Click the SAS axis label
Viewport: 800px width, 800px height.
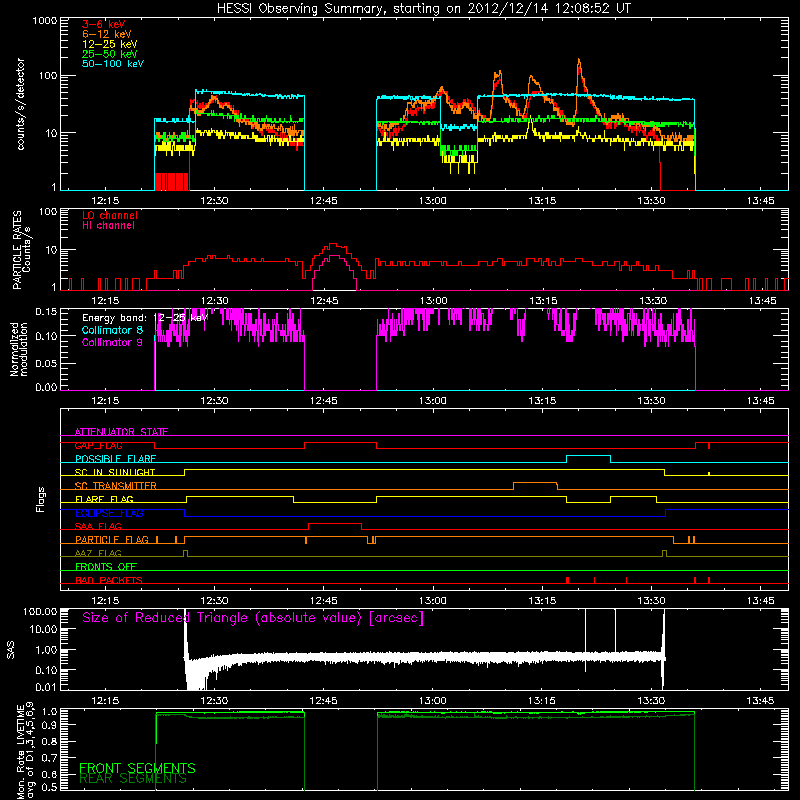[x=11, y=650]
